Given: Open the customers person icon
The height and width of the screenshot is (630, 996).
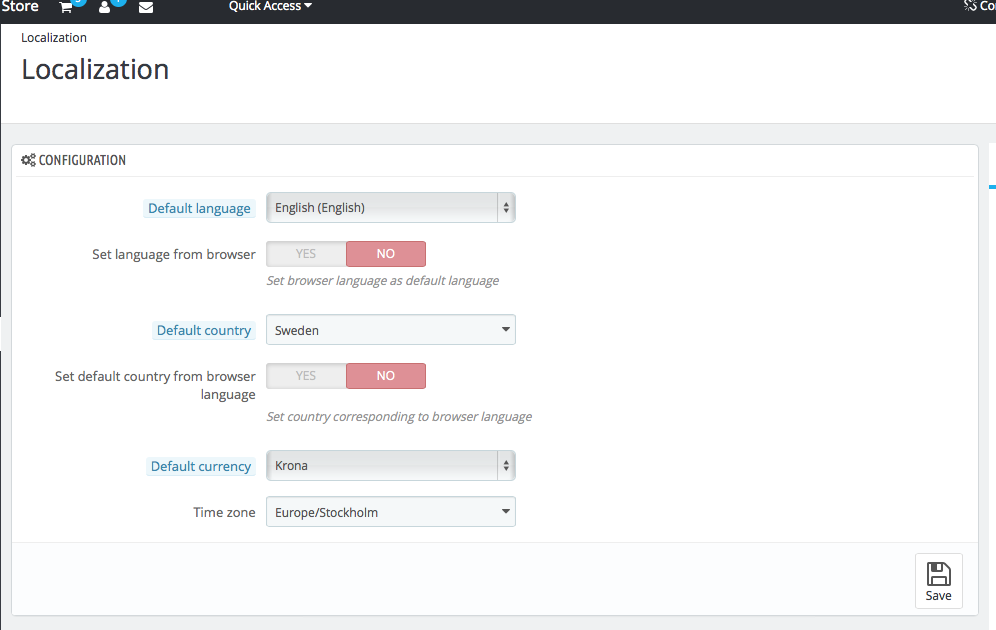Looking at the screenshot, I should [105, 8].
